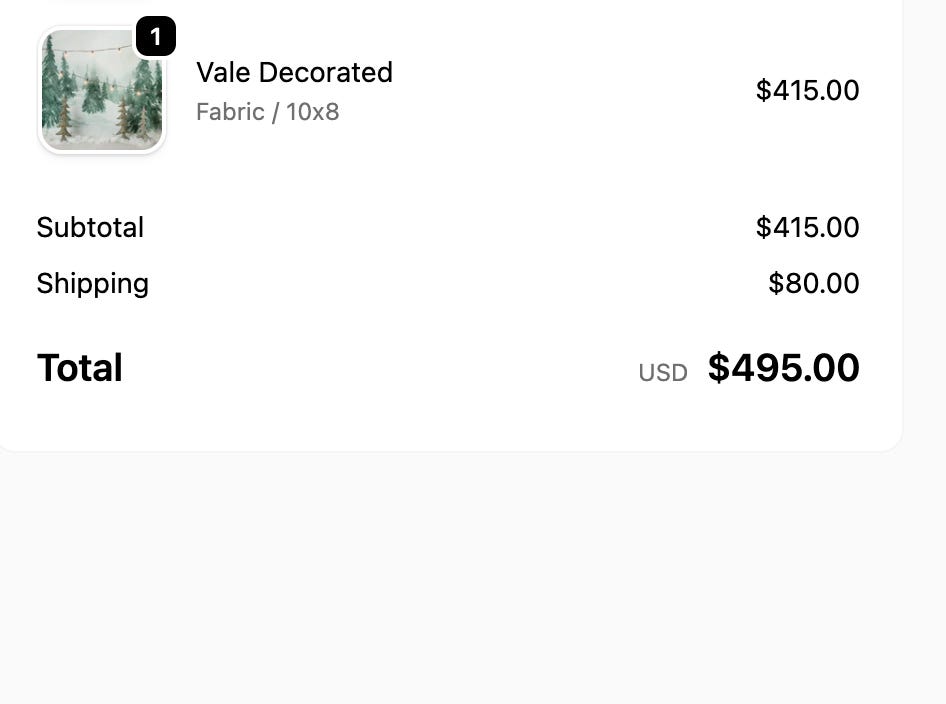Click the dollar sign of the $495.00 total
Screen dimensions: 946x704
pyautogui.click(x=719, y=368)
